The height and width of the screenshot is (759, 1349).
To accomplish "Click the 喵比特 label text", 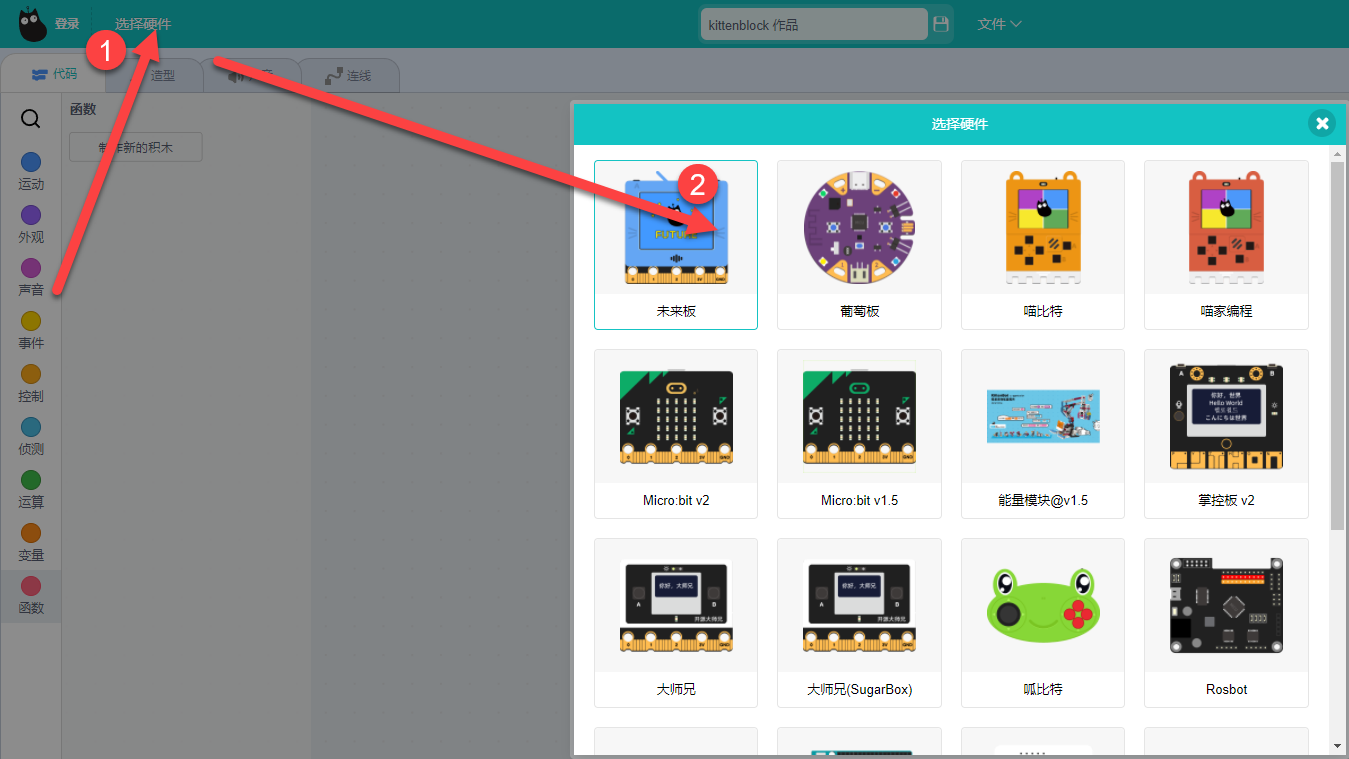I will (1042, 311).
